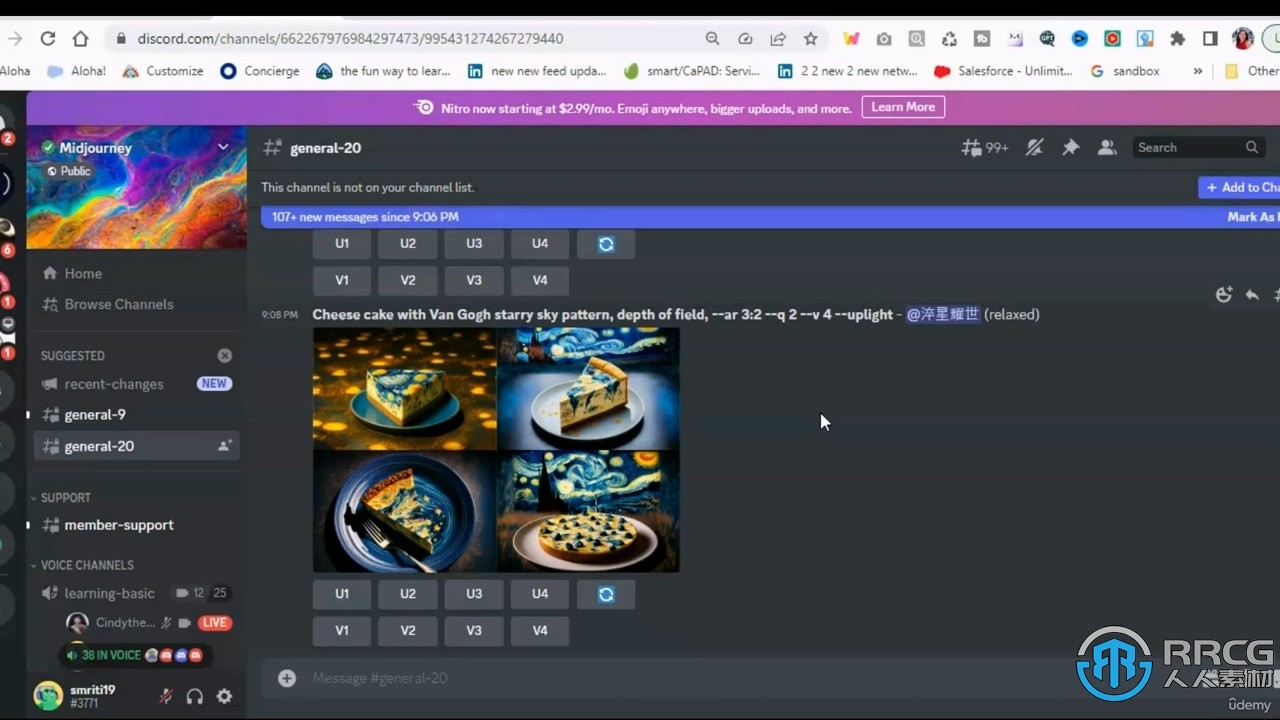This screenshot has width=1280, height=720.
Task: Open the sandbox bookmark
Action: 1125,71
